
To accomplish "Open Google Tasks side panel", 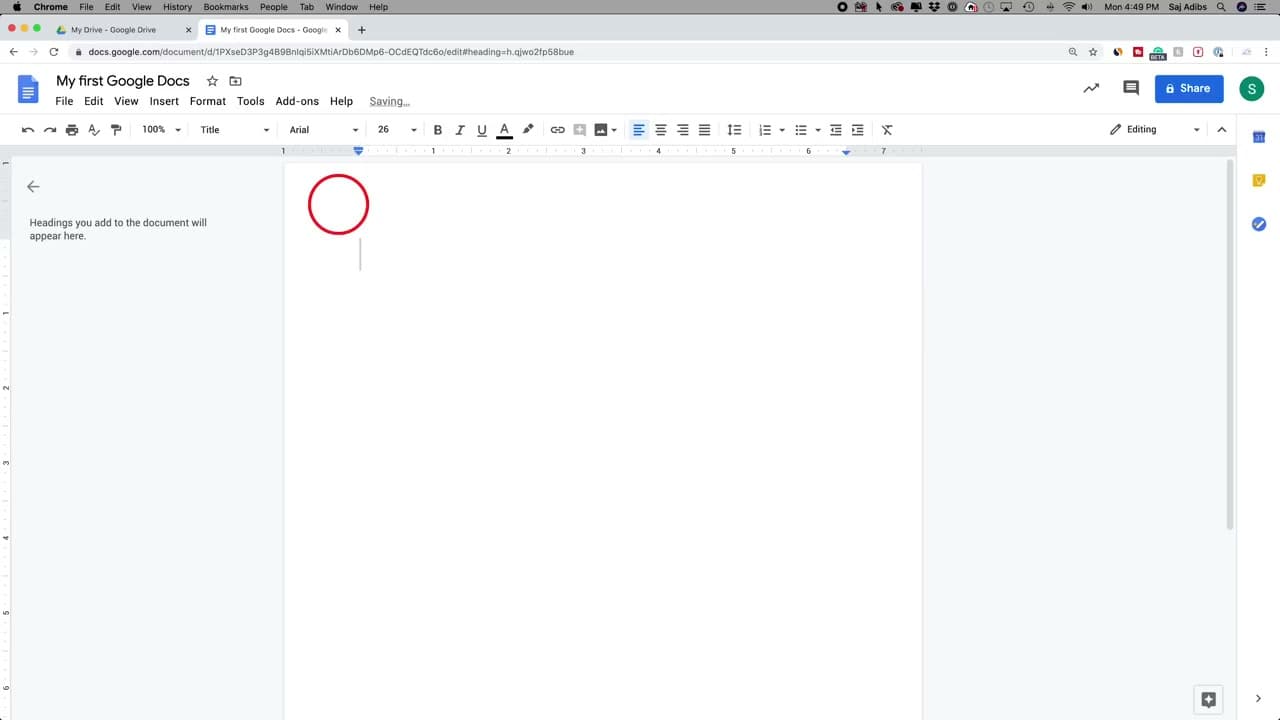I will (1259, 224).
